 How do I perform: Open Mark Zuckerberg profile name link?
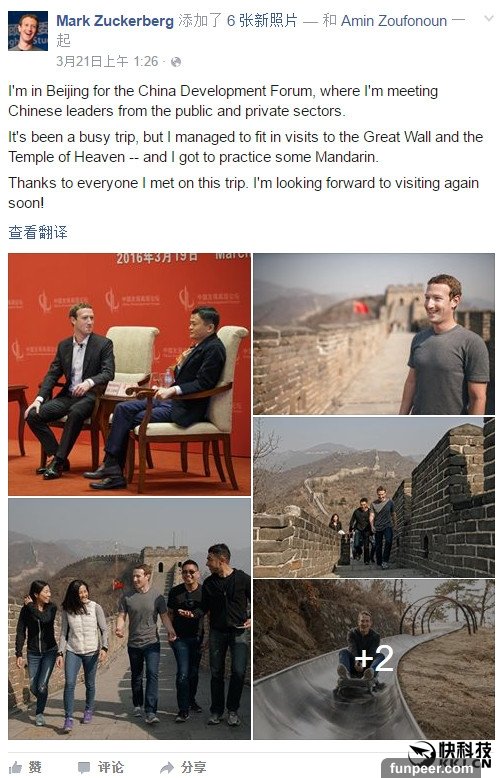(115, 21)
